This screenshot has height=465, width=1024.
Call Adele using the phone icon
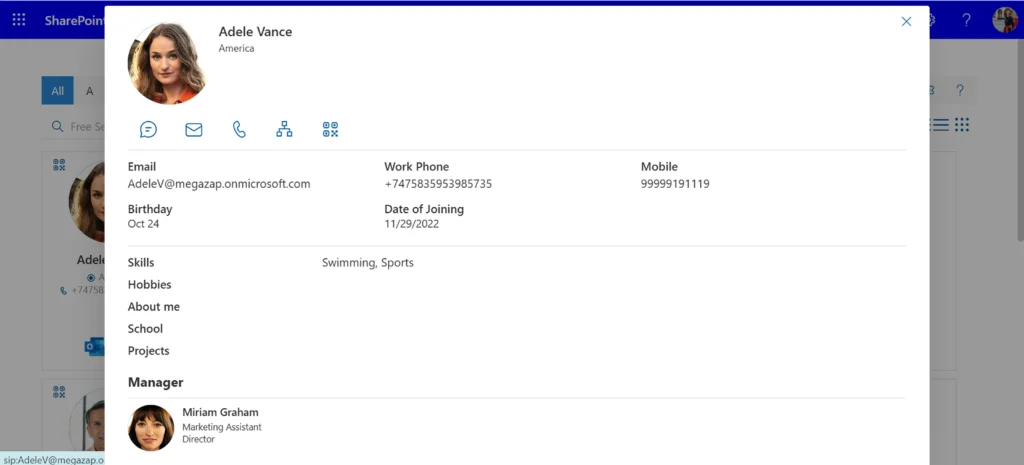[239, 129]
